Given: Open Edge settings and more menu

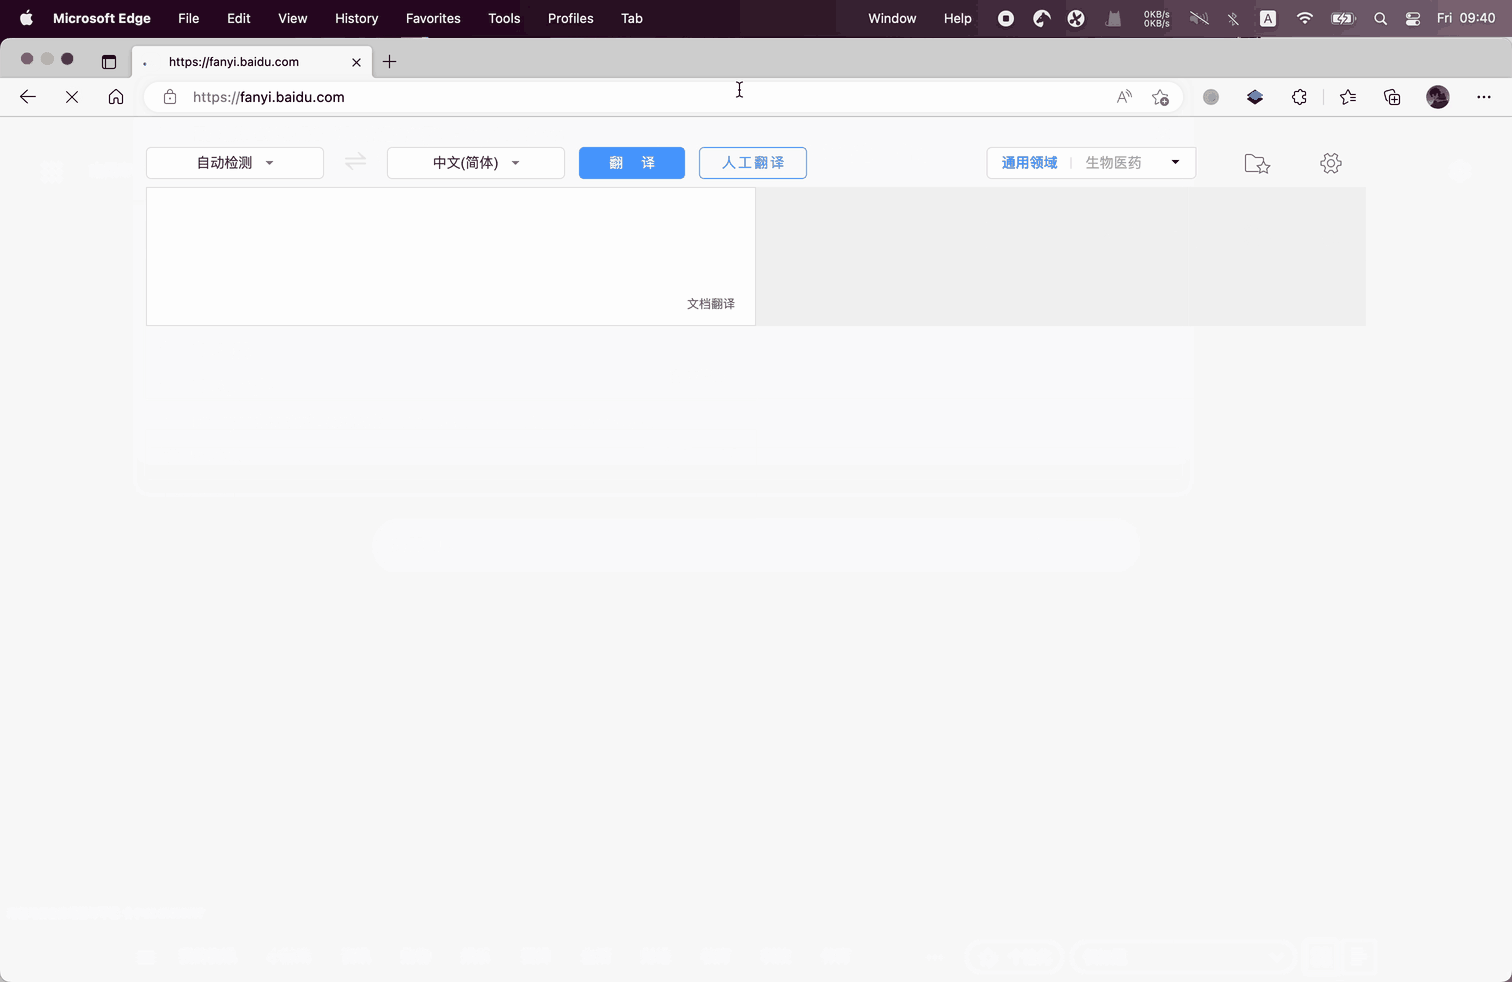Looking at the screenshot, I should 1484,97.
